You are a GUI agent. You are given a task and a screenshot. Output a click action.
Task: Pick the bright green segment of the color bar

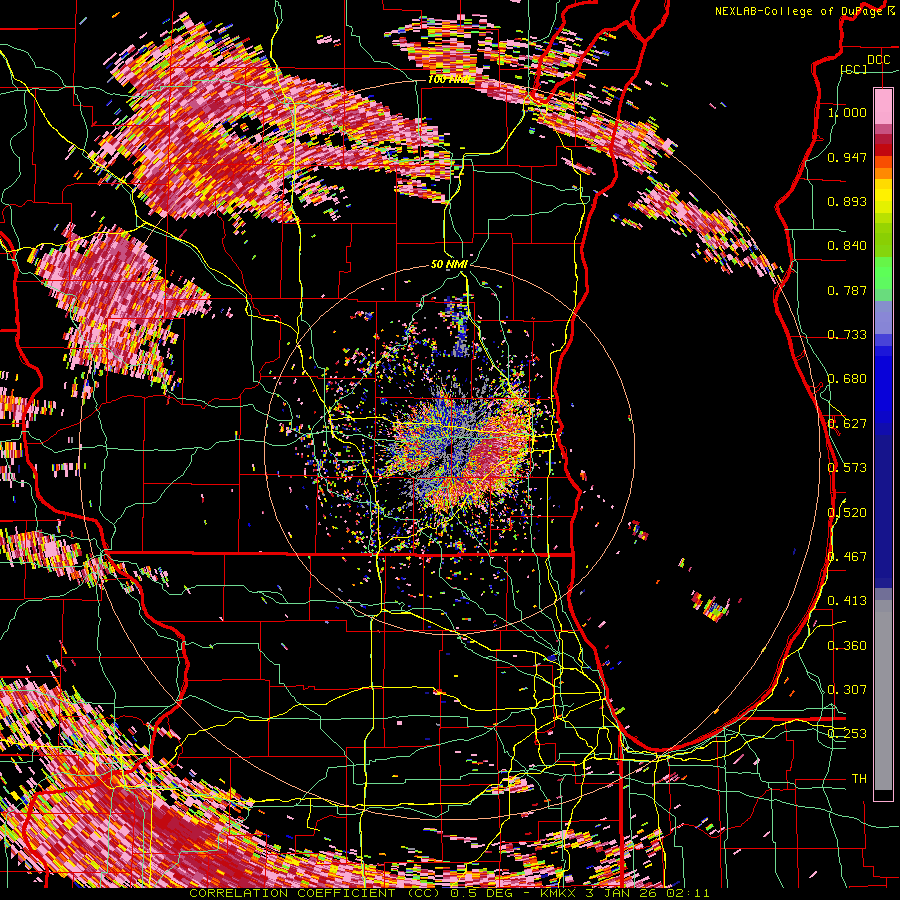click(x=883, y=273)
